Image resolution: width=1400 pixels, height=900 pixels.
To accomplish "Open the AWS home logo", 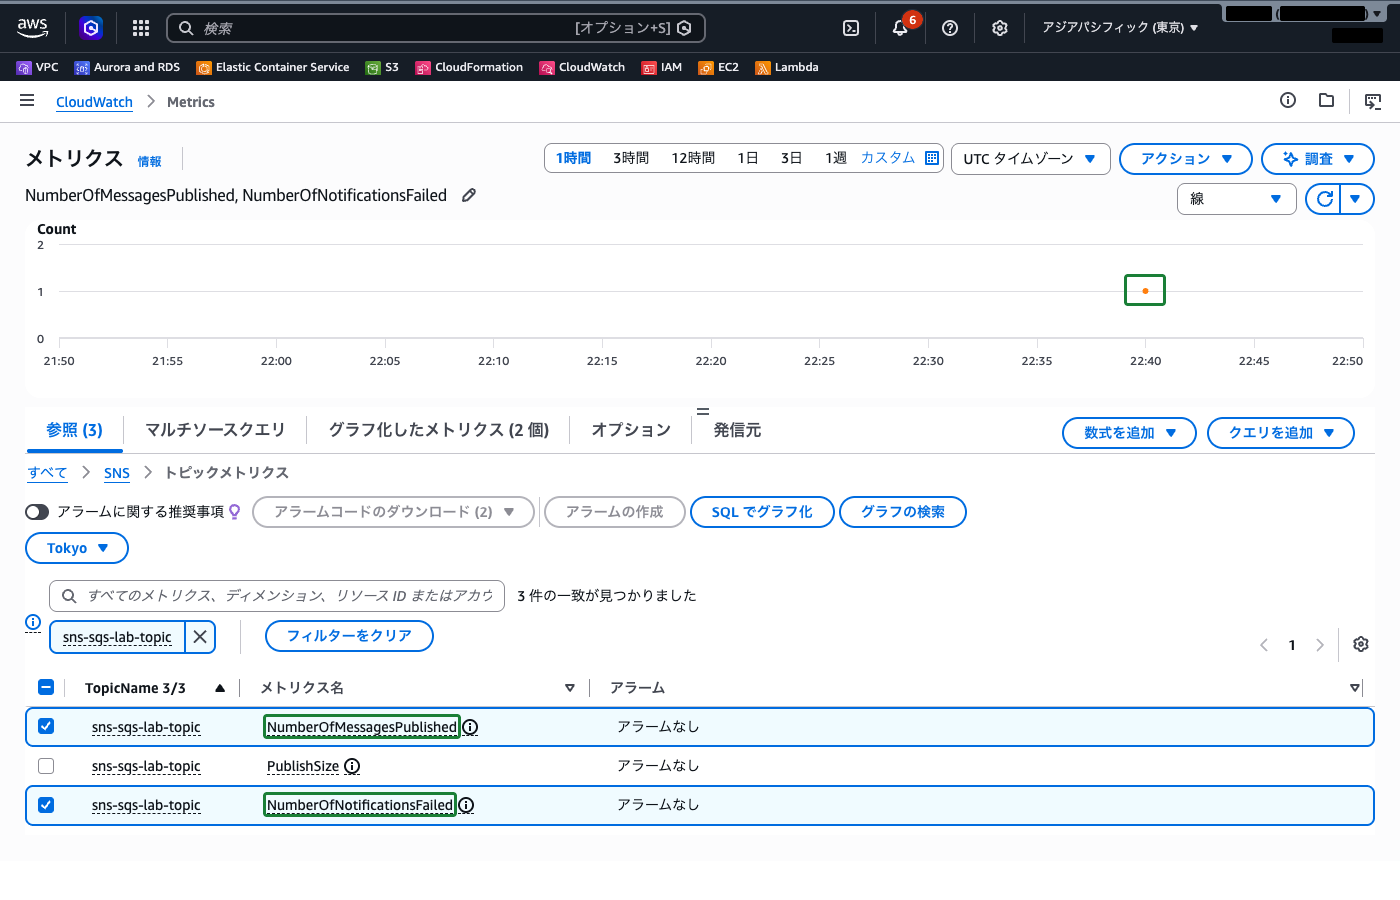I will [33, 28].
